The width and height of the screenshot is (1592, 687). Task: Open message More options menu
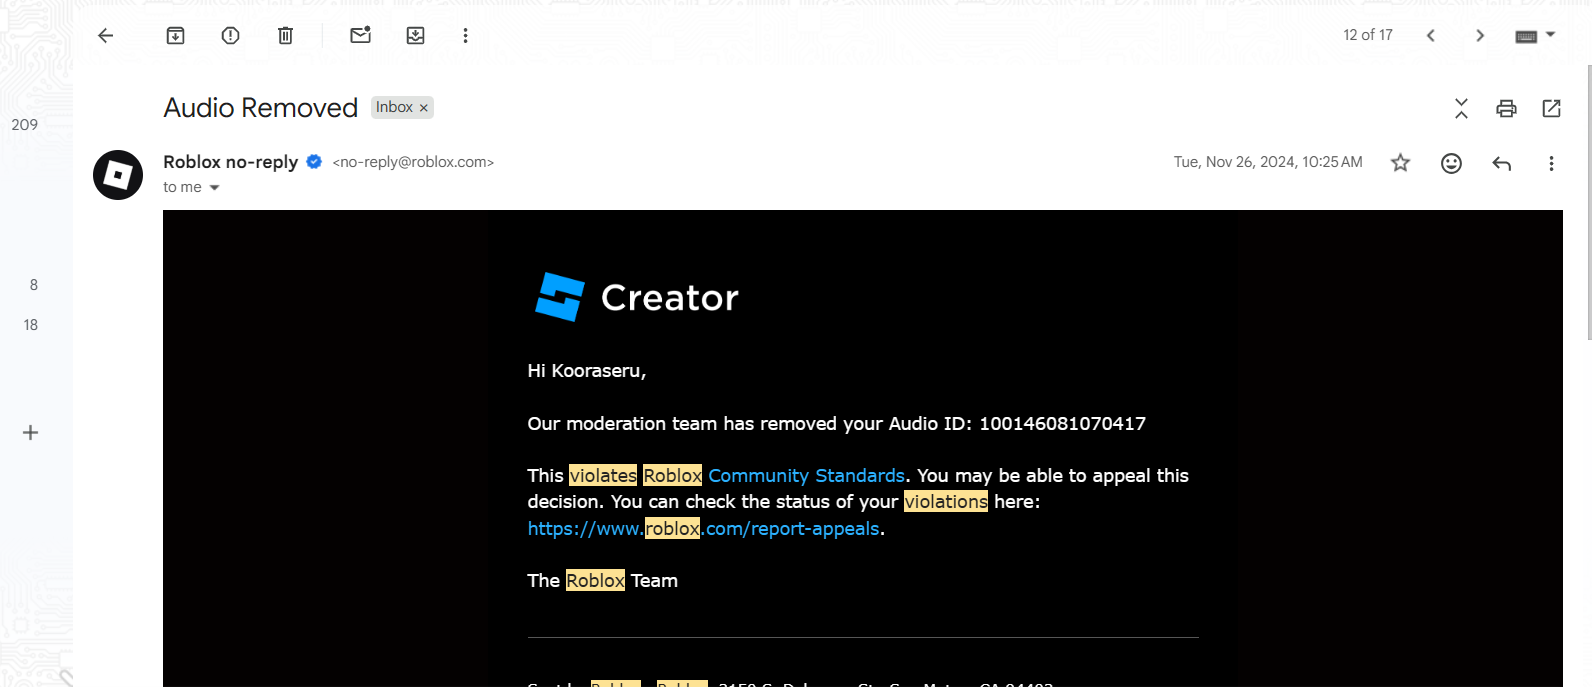click(x=1551, y=163)
